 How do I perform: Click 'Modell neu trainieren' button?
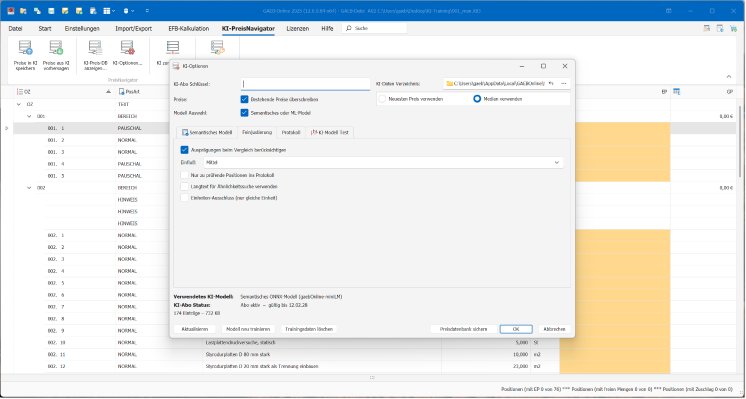pyautogui.click(x=248, y=329)
